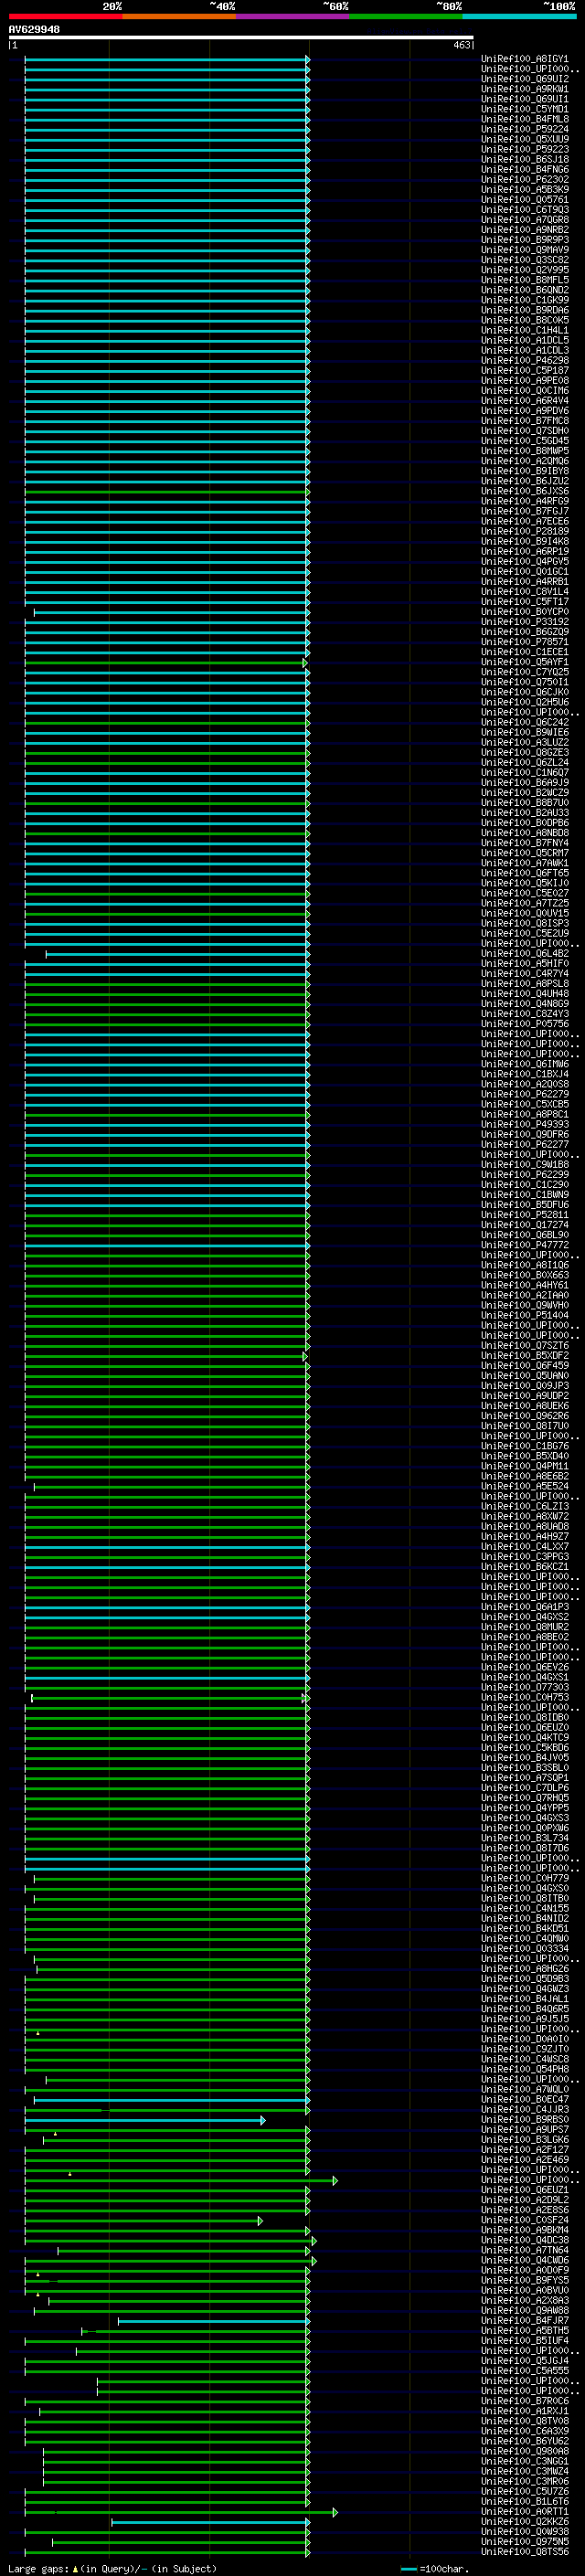The image size is (585, 2576).
Task: Open hit UniRef100_P59224
Action: click(x=525, y=129)
